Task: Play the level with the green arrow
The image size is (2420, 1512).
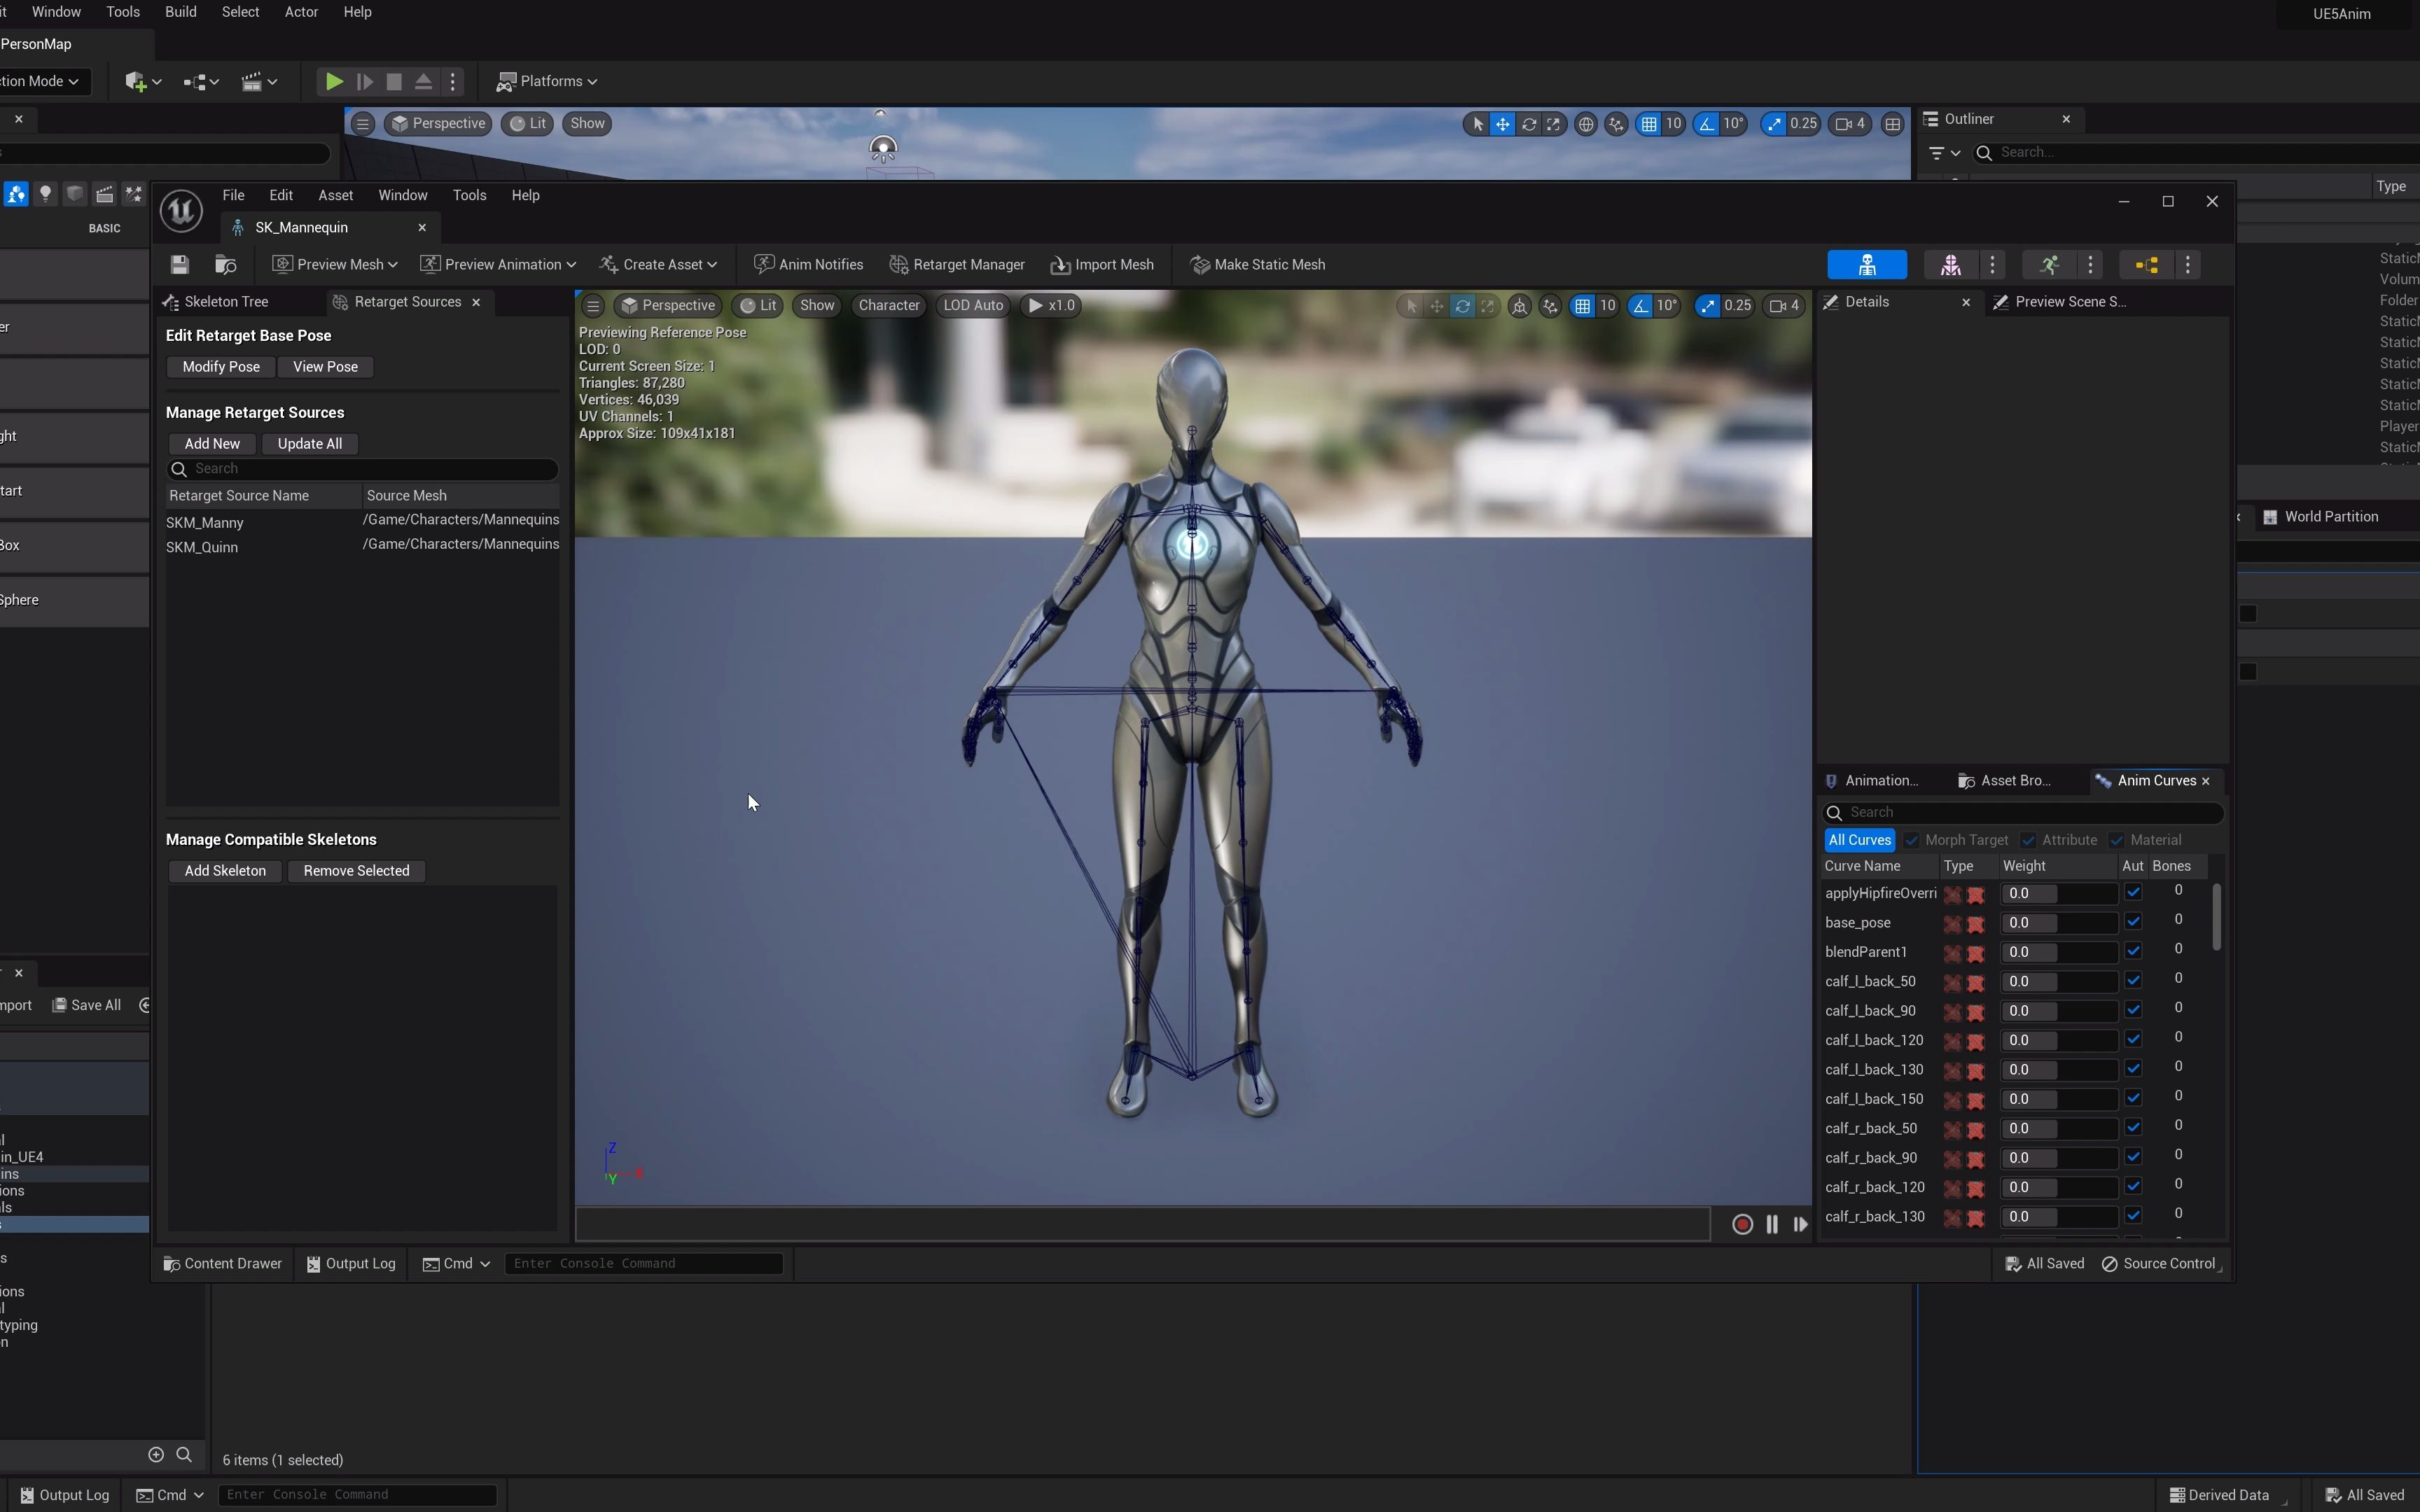Action: click(x=334, y=82)
